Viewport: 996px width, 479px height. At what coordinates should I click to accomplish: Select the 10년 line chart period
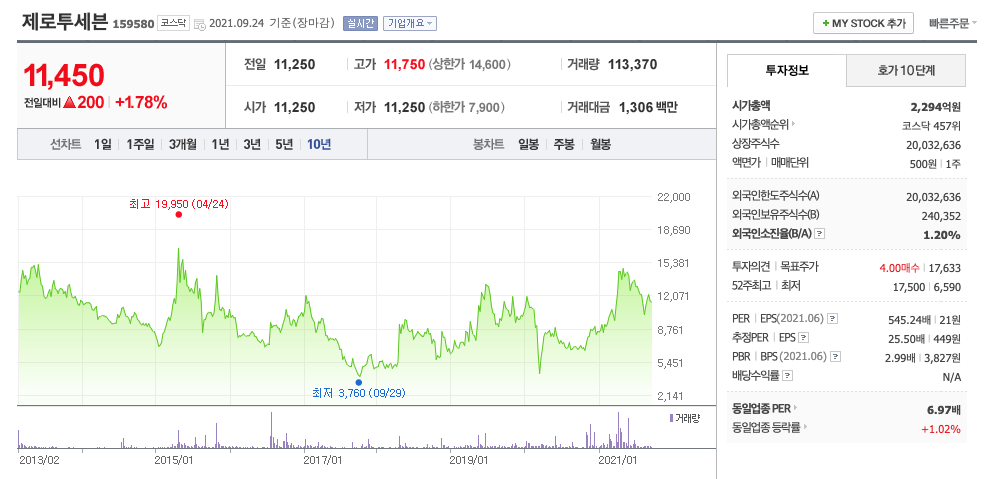pyautogui.click(x=319, y=145)
